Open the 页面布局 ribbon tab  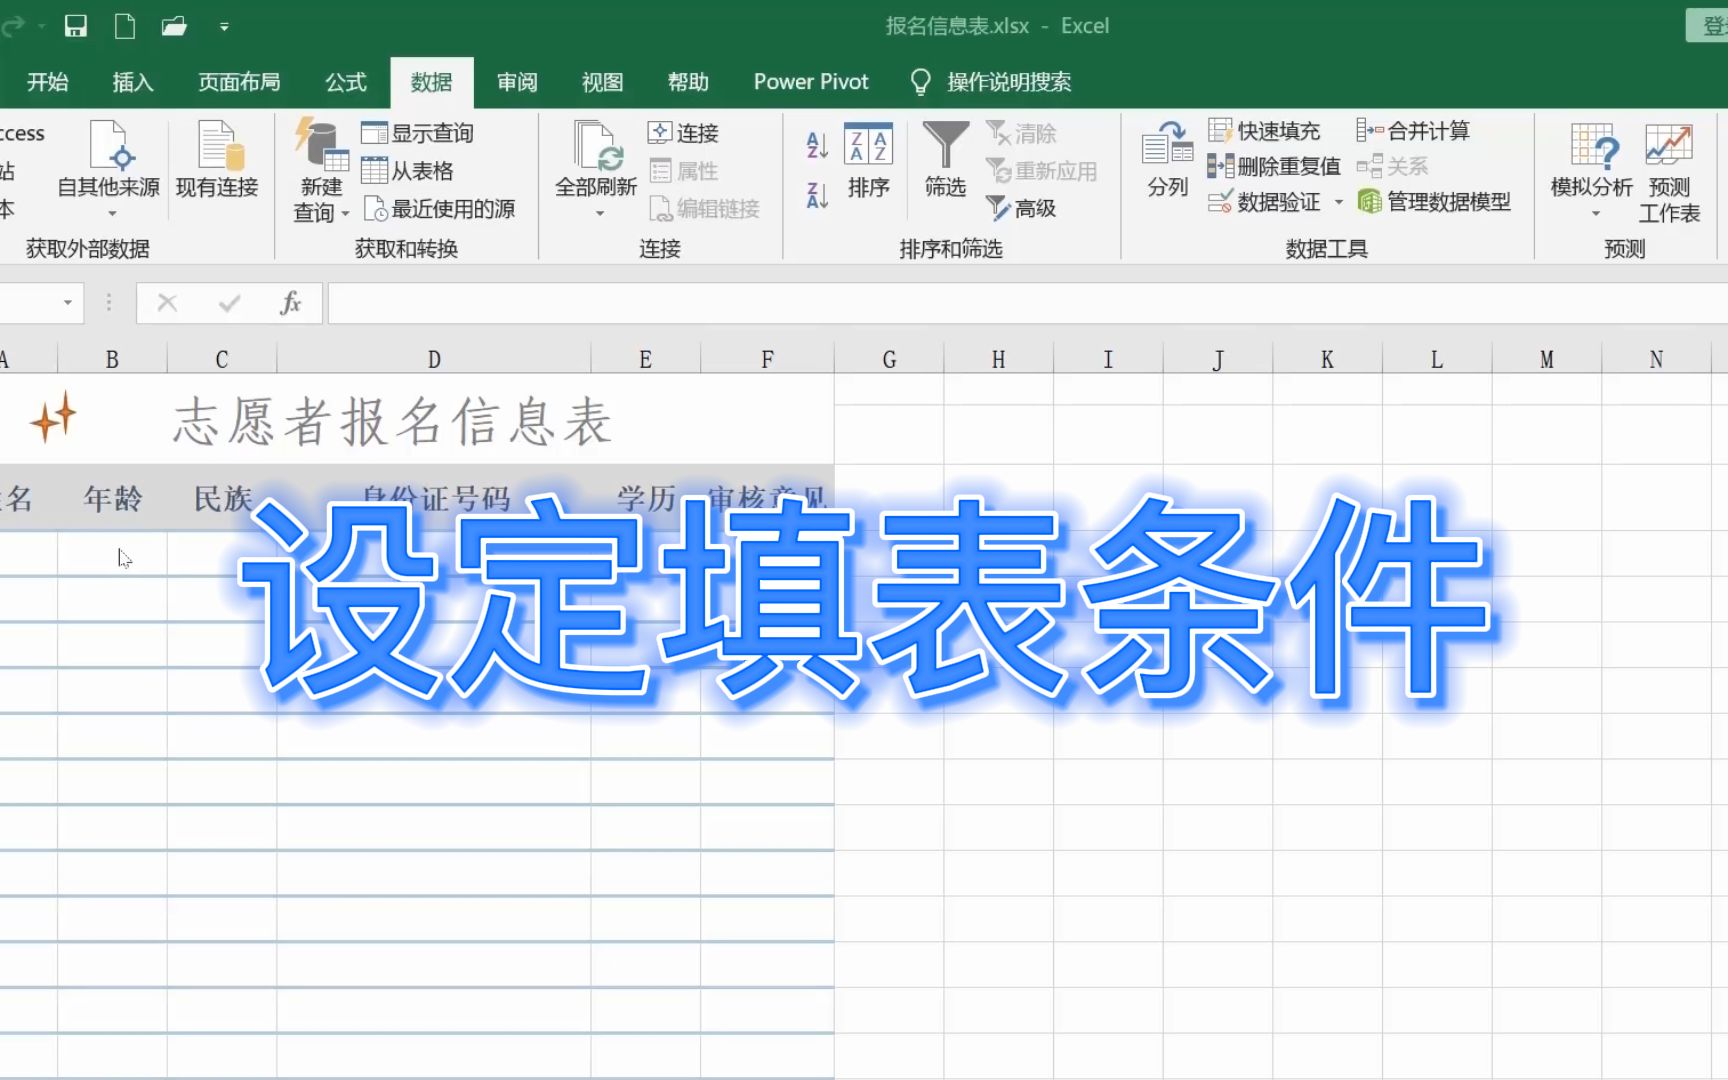(239, 82)
